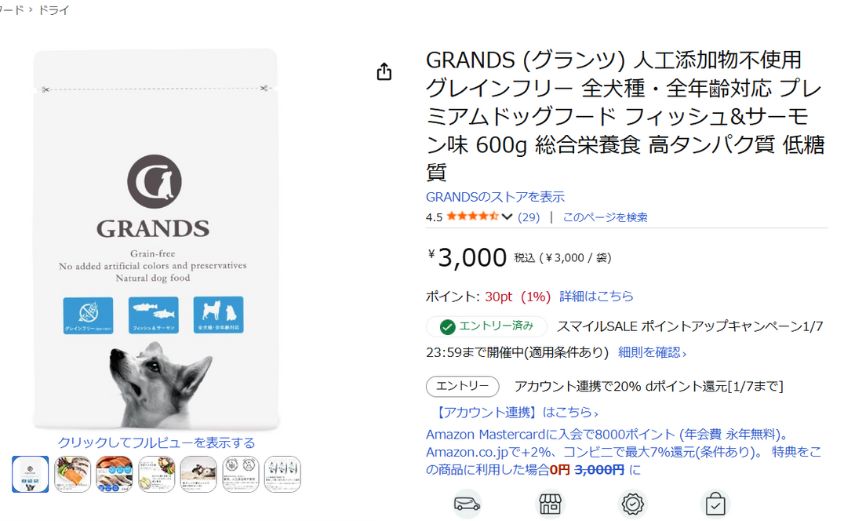Click the delivery truck icon

pos(466,503)
